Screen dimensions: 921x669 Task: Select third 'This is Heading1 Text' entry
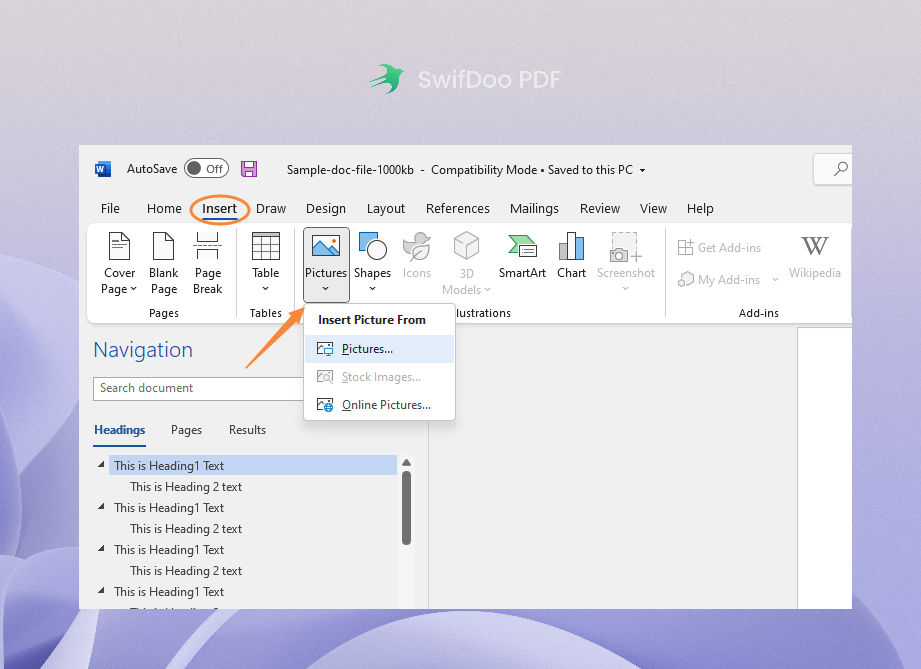click(169, 550)
